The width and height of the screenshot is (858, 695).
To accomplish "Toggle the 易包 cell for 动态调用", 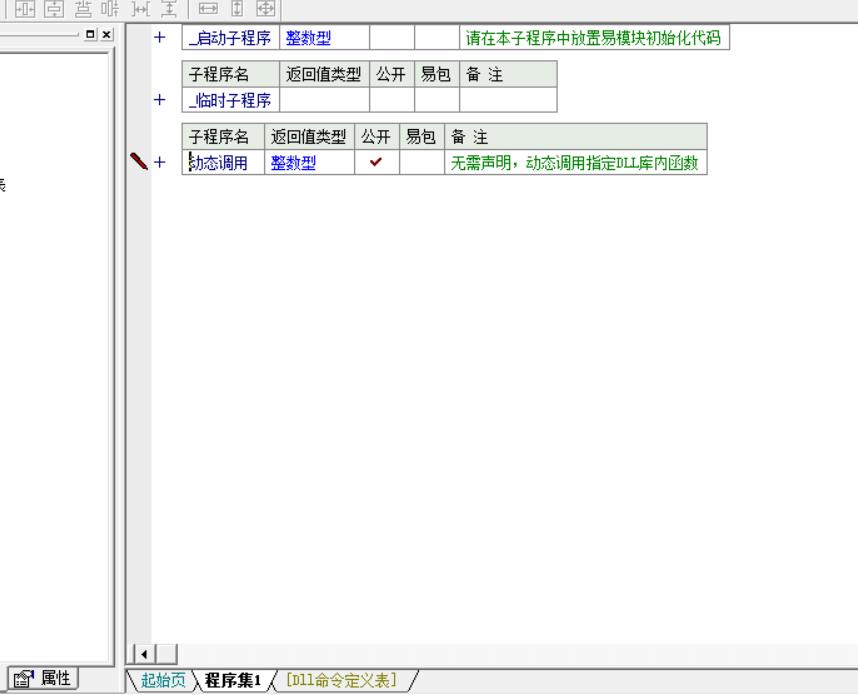I will pyautogui.click(x=422, y=163).
